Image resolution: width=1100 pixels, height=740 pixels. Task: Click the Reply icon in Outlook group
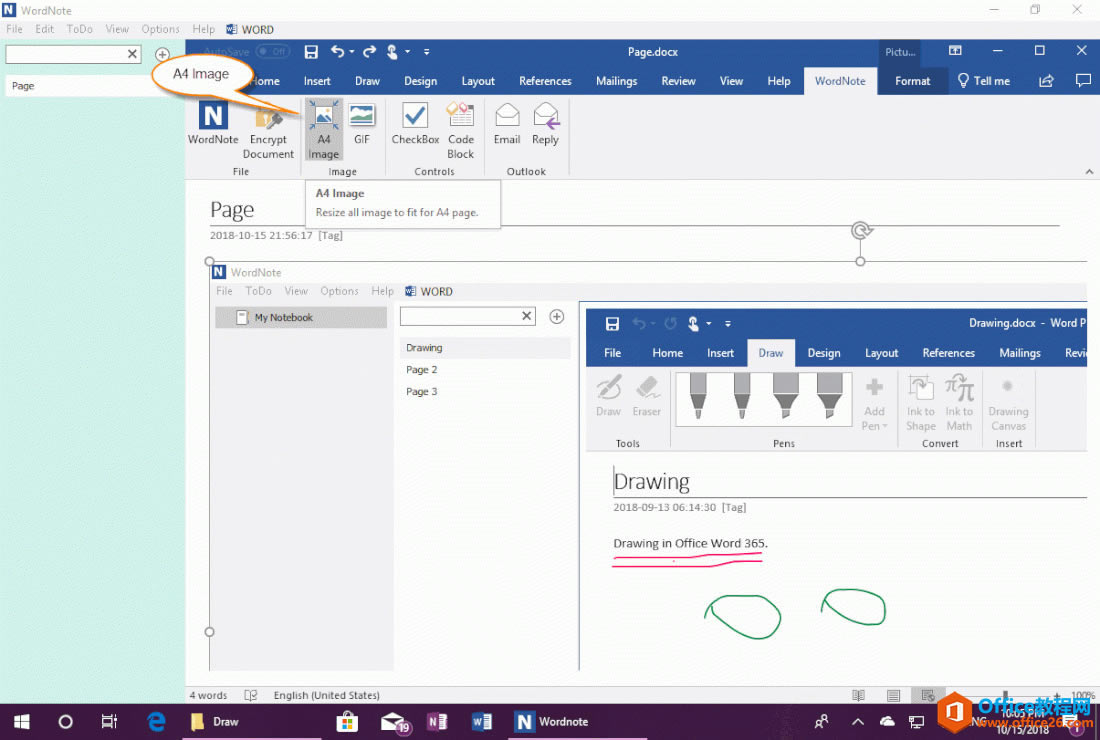pos(545,125)
